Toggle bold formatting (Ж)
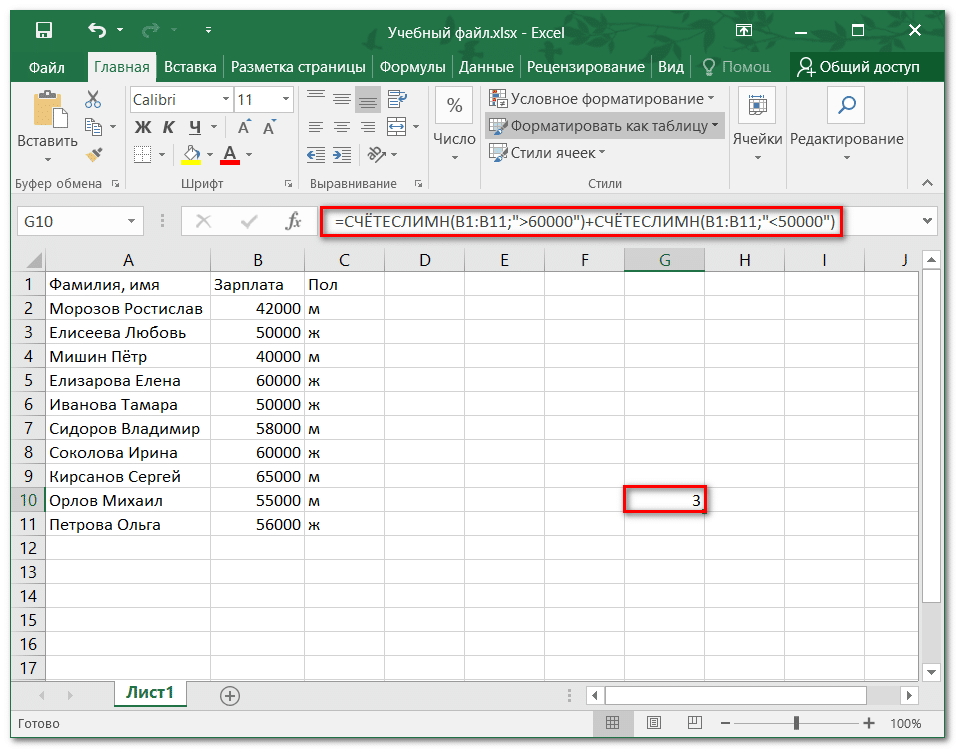Screen dimensions: 956x749 click(x=142, y=127)
